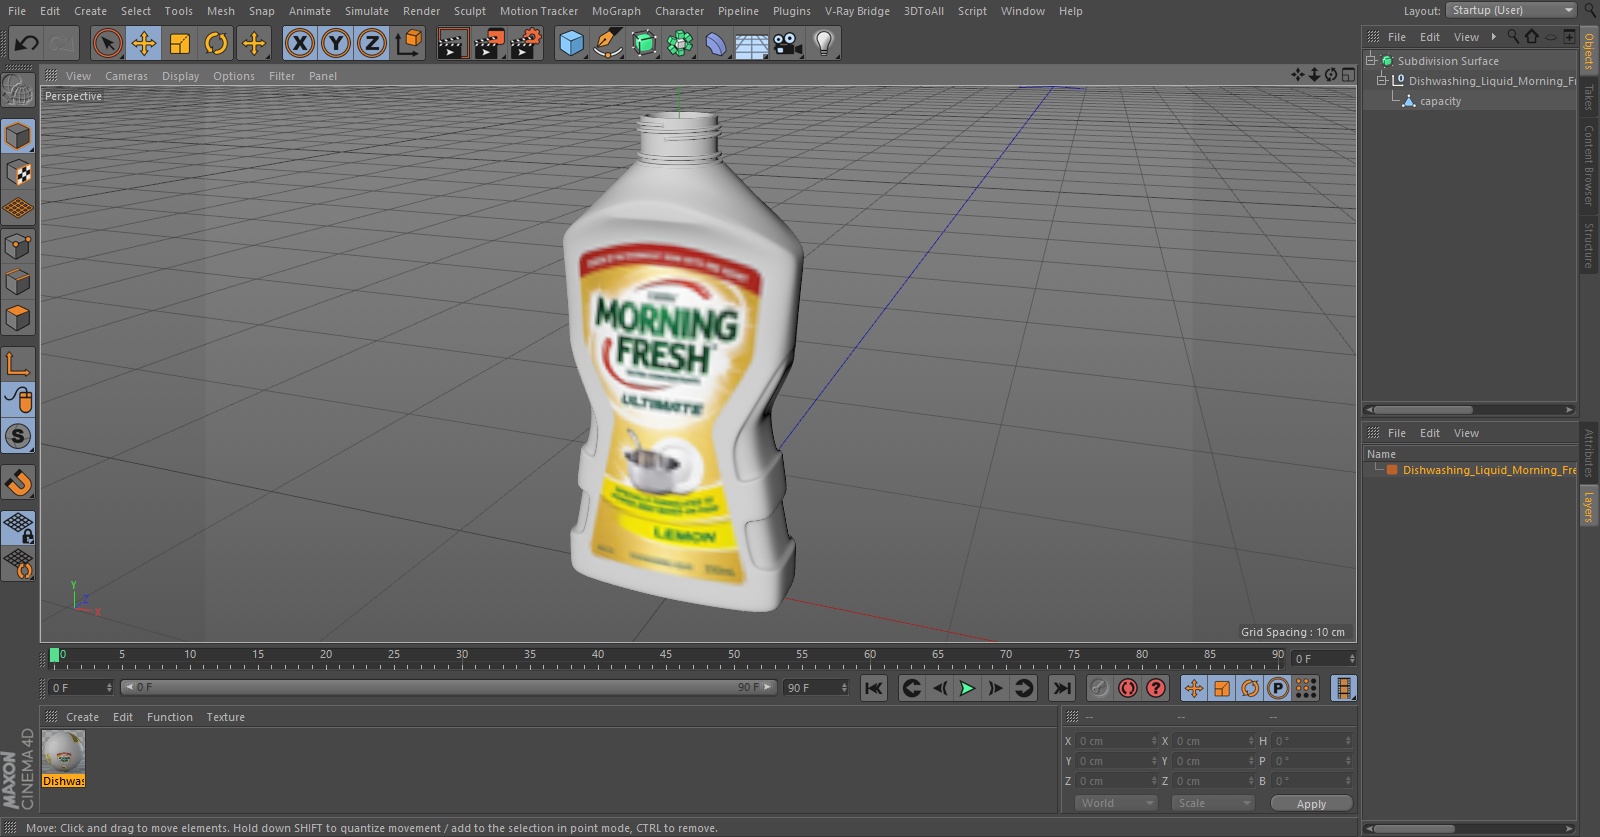Open the V-Ray Bridge menu
Image resolution: width=1600 pixels, height=837 pixels.
coord(857,11)
